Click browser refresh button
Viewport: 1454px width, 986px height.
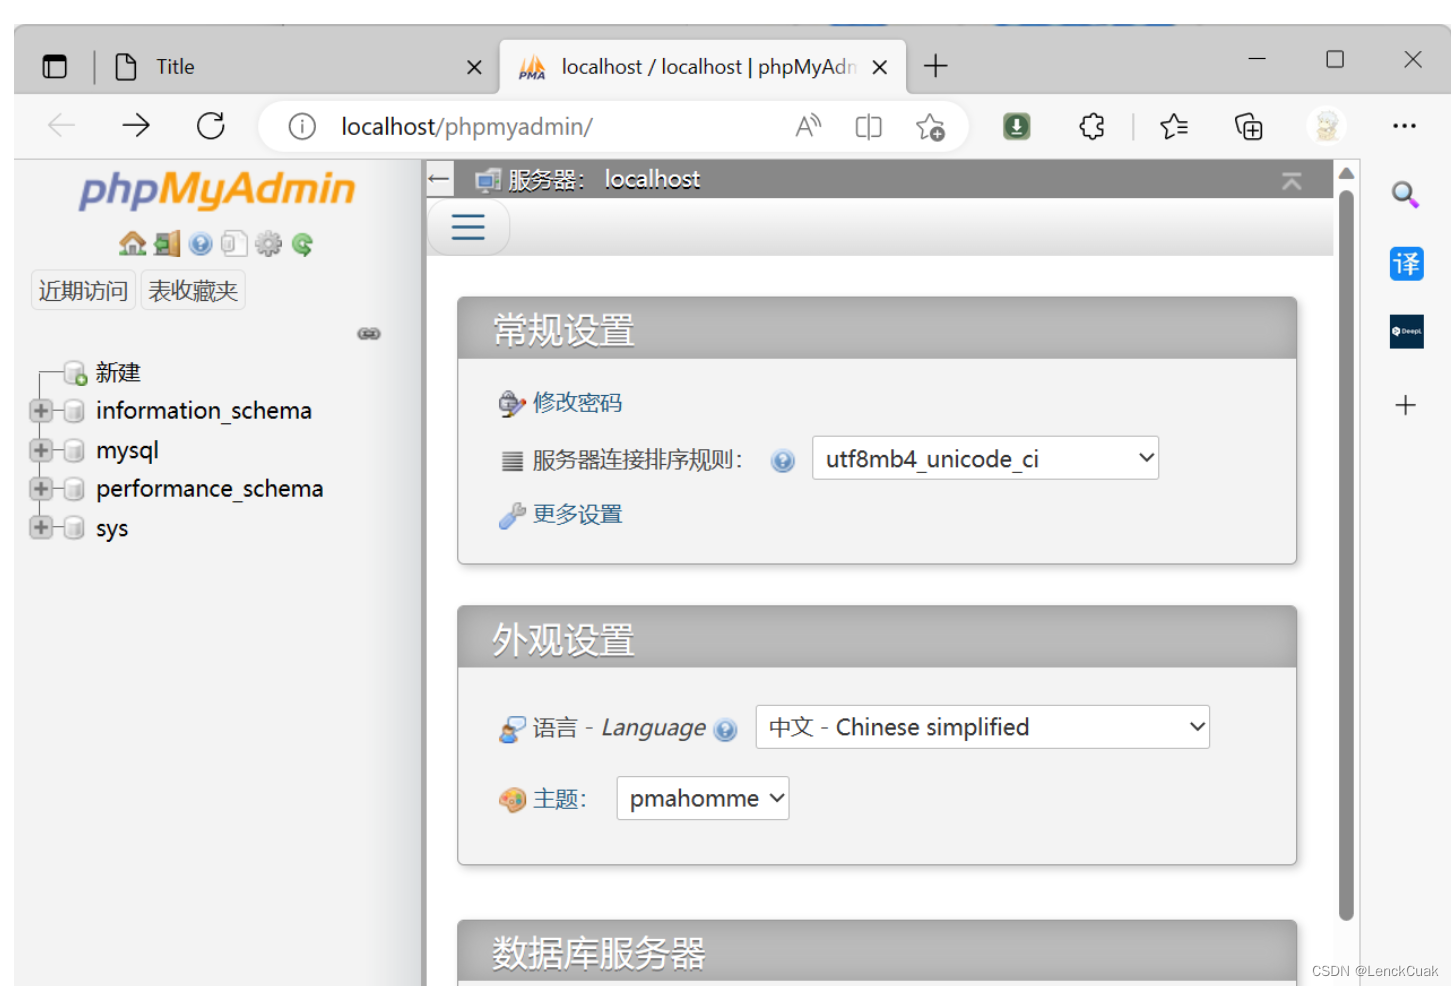(211, 126)
